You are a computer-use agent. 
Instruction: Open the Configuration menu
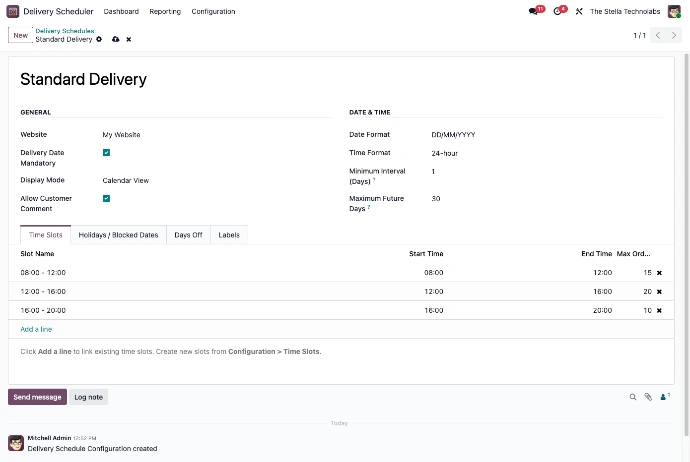[213, 11]
